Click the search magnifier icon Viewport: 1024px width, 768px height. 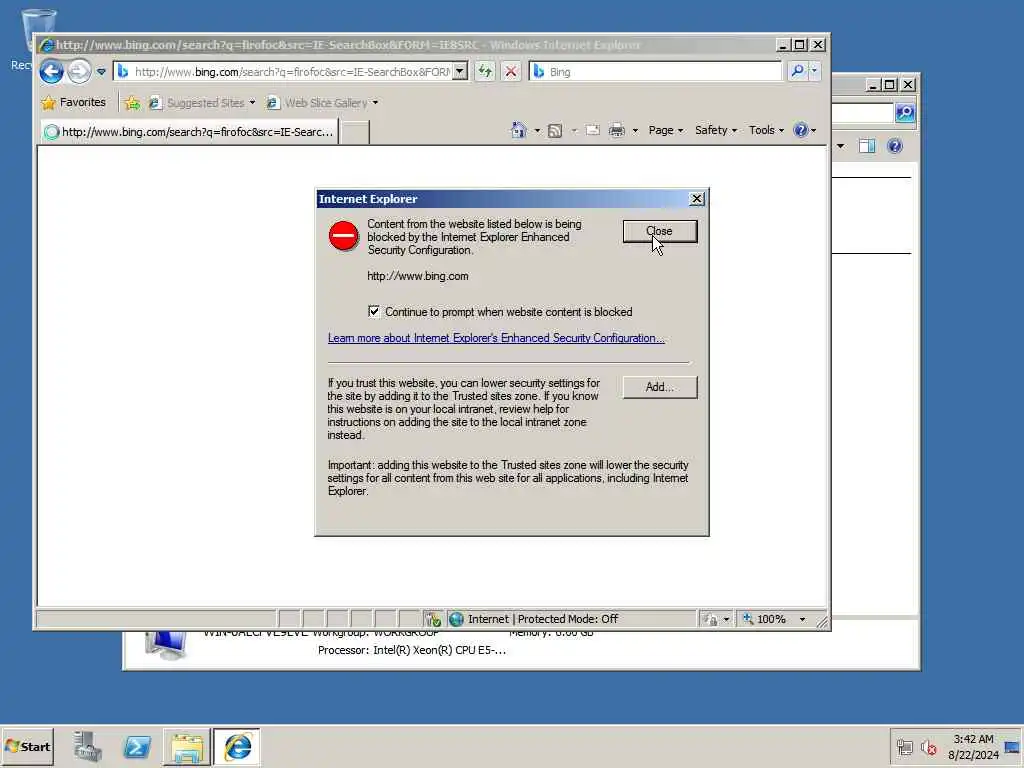point(797,71)
